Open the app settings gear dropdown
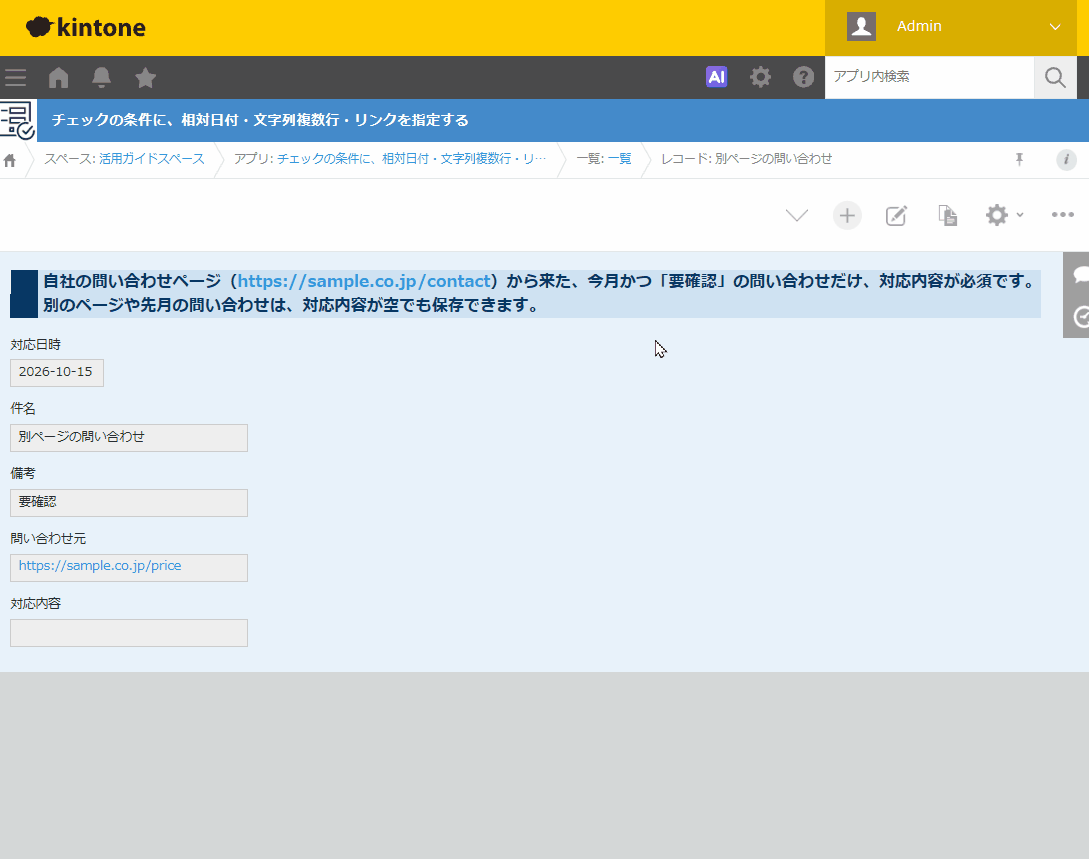Screen dimensions: 1089x859 [1004, 215]
